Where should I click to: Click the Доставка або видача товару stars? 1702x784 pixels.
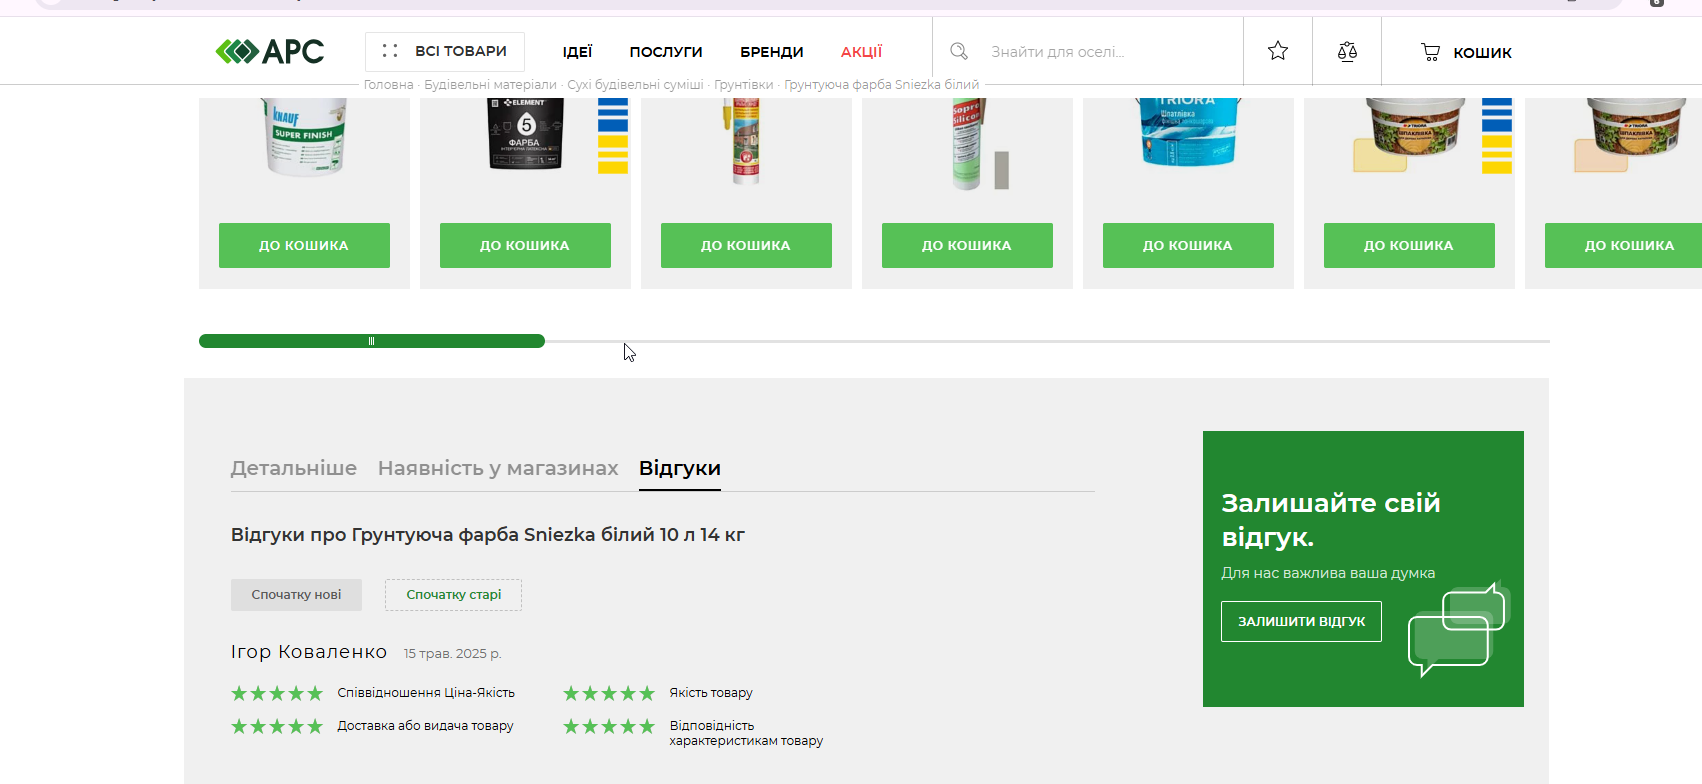pyautogui.click(x=277, y=726)
